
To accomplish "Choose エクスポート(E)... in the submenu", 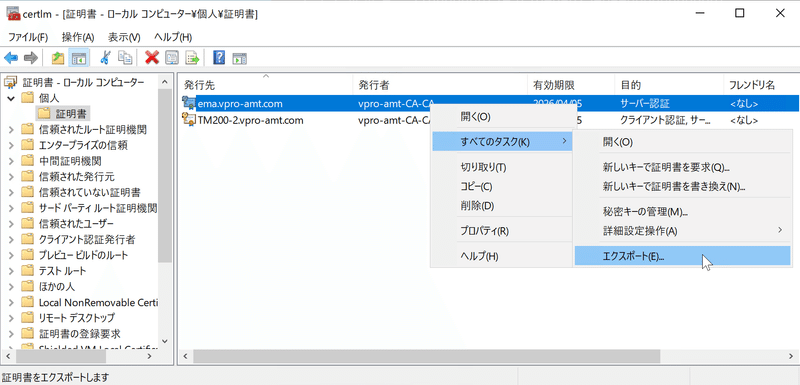I will [682, 256].
